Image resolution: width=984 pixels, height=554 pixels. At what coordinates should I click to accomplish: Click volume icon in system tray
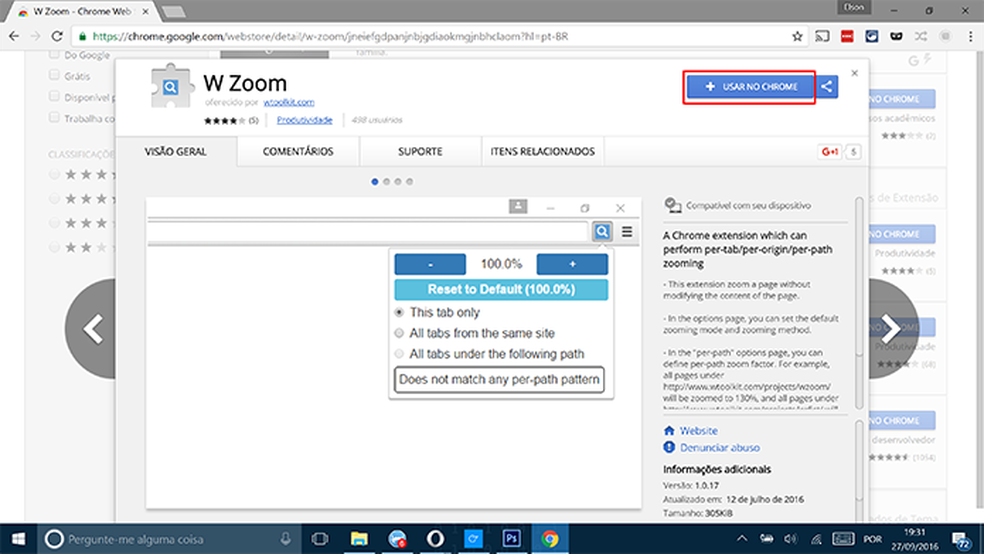tap(791, 539)
